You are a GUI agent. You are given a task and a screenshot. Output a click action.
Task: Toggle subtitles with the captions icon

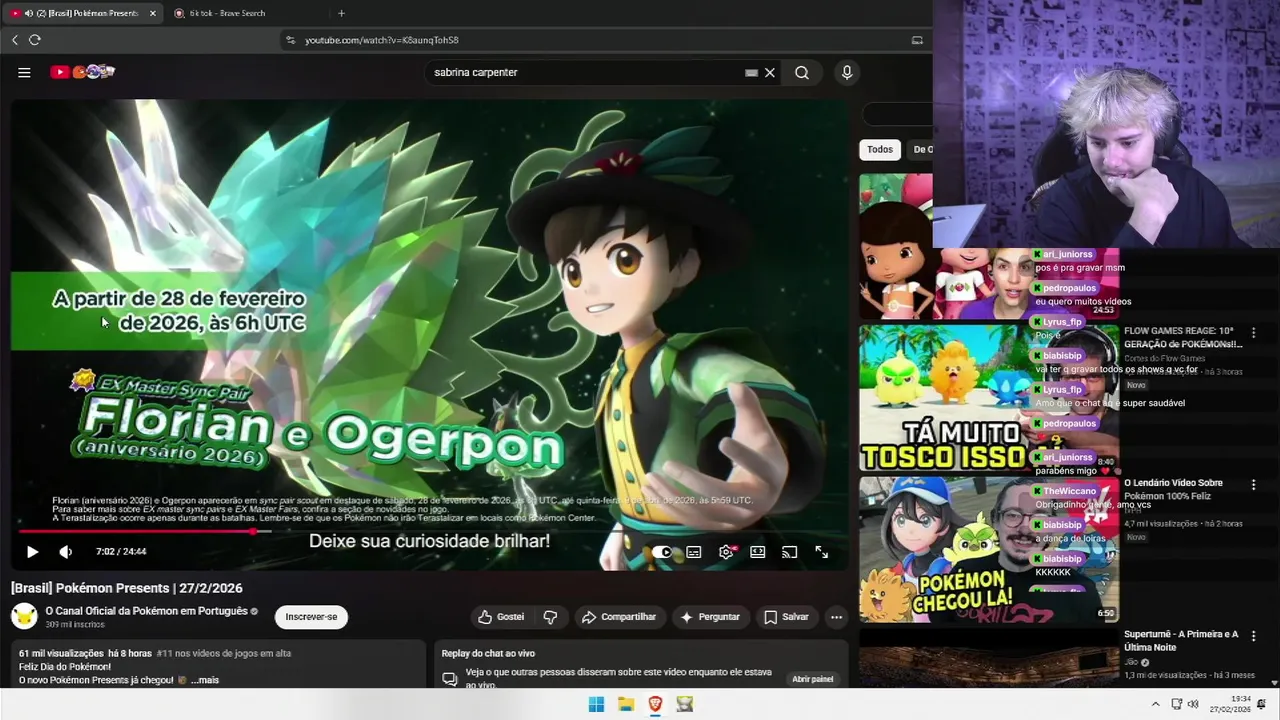694,552
